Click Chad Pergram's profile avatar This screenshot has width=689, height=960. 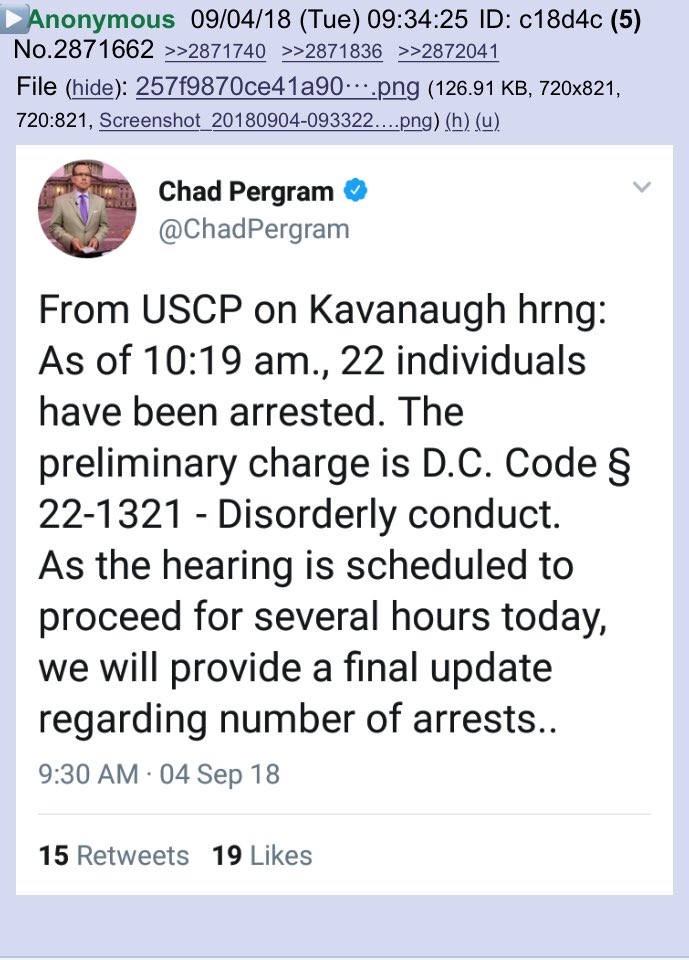click(x=87, y=209)
